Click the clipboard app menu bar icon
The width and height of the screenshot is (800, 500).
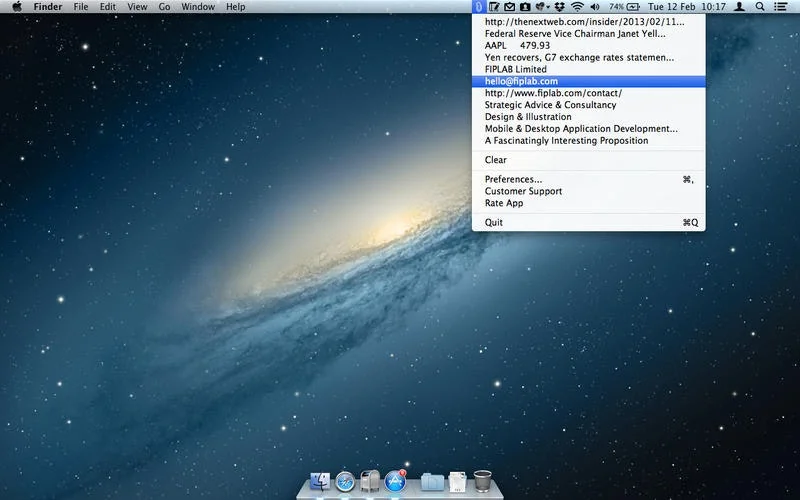479,7
